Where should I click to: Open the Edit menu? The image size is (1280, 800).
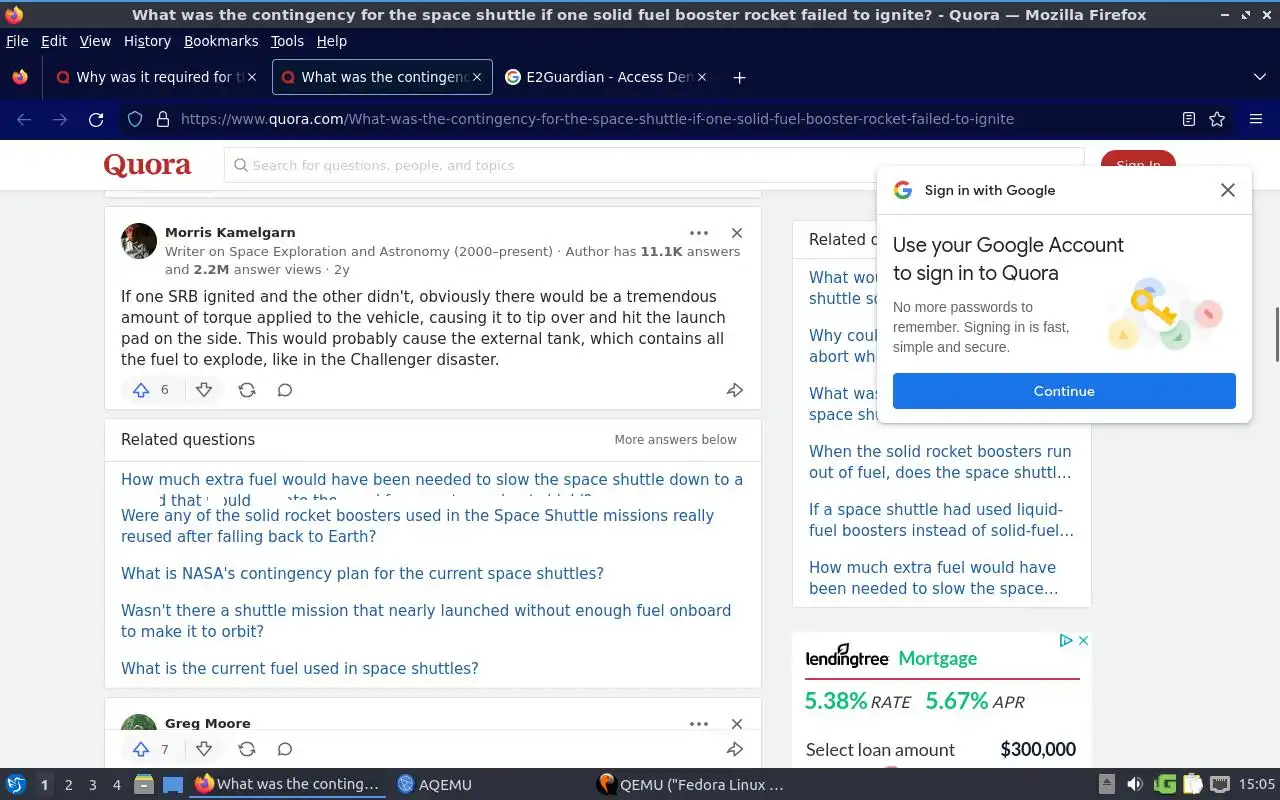54,41
